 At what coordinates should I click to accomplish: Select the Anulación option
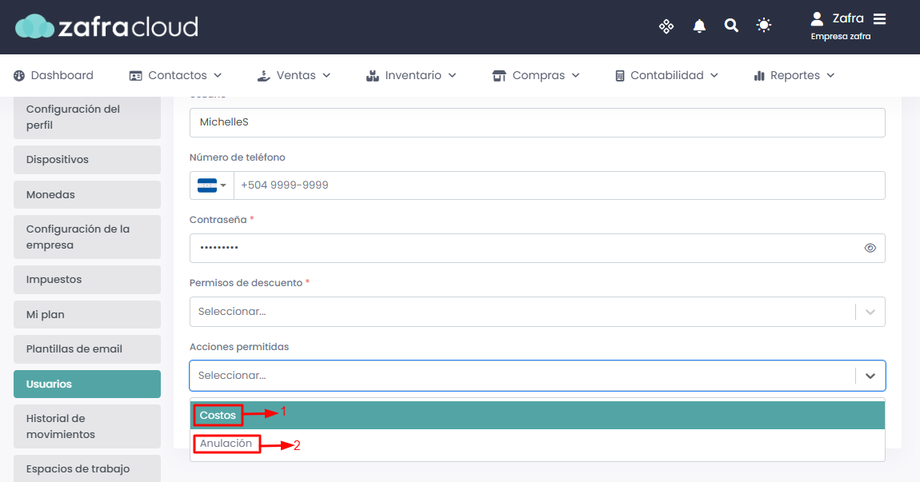click(x=537, y=444)
